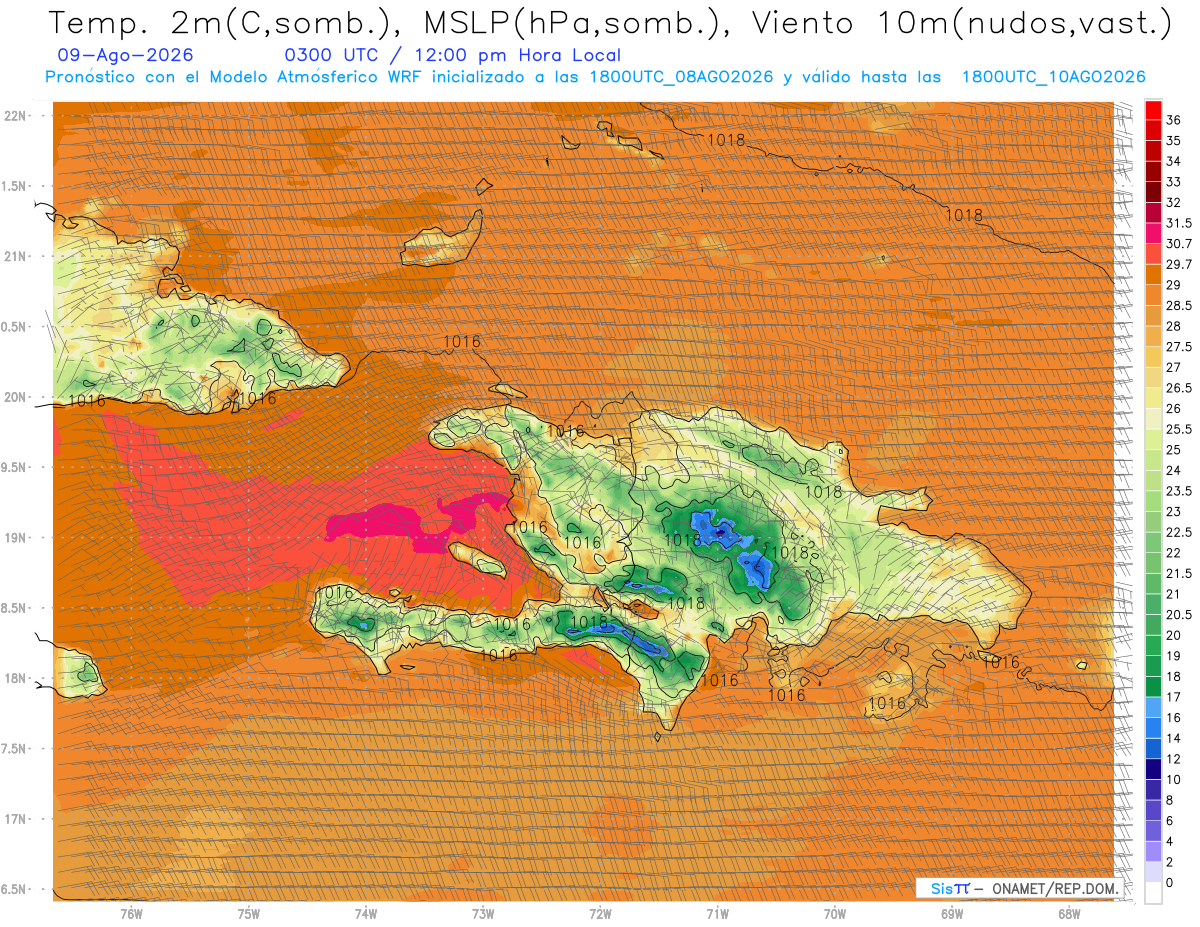Click legend value 14
Screen dimensions: 1200x927
(x=1173, y=738)
